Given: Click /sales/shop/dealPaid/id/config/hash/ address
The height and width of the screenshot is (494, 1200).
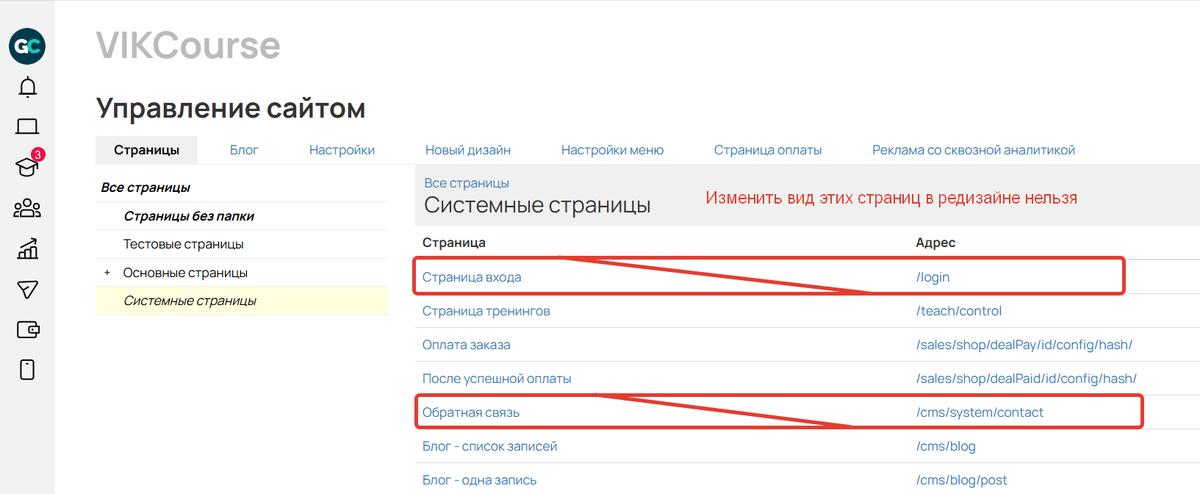Looking at the screenshot, I should 1027,379.
